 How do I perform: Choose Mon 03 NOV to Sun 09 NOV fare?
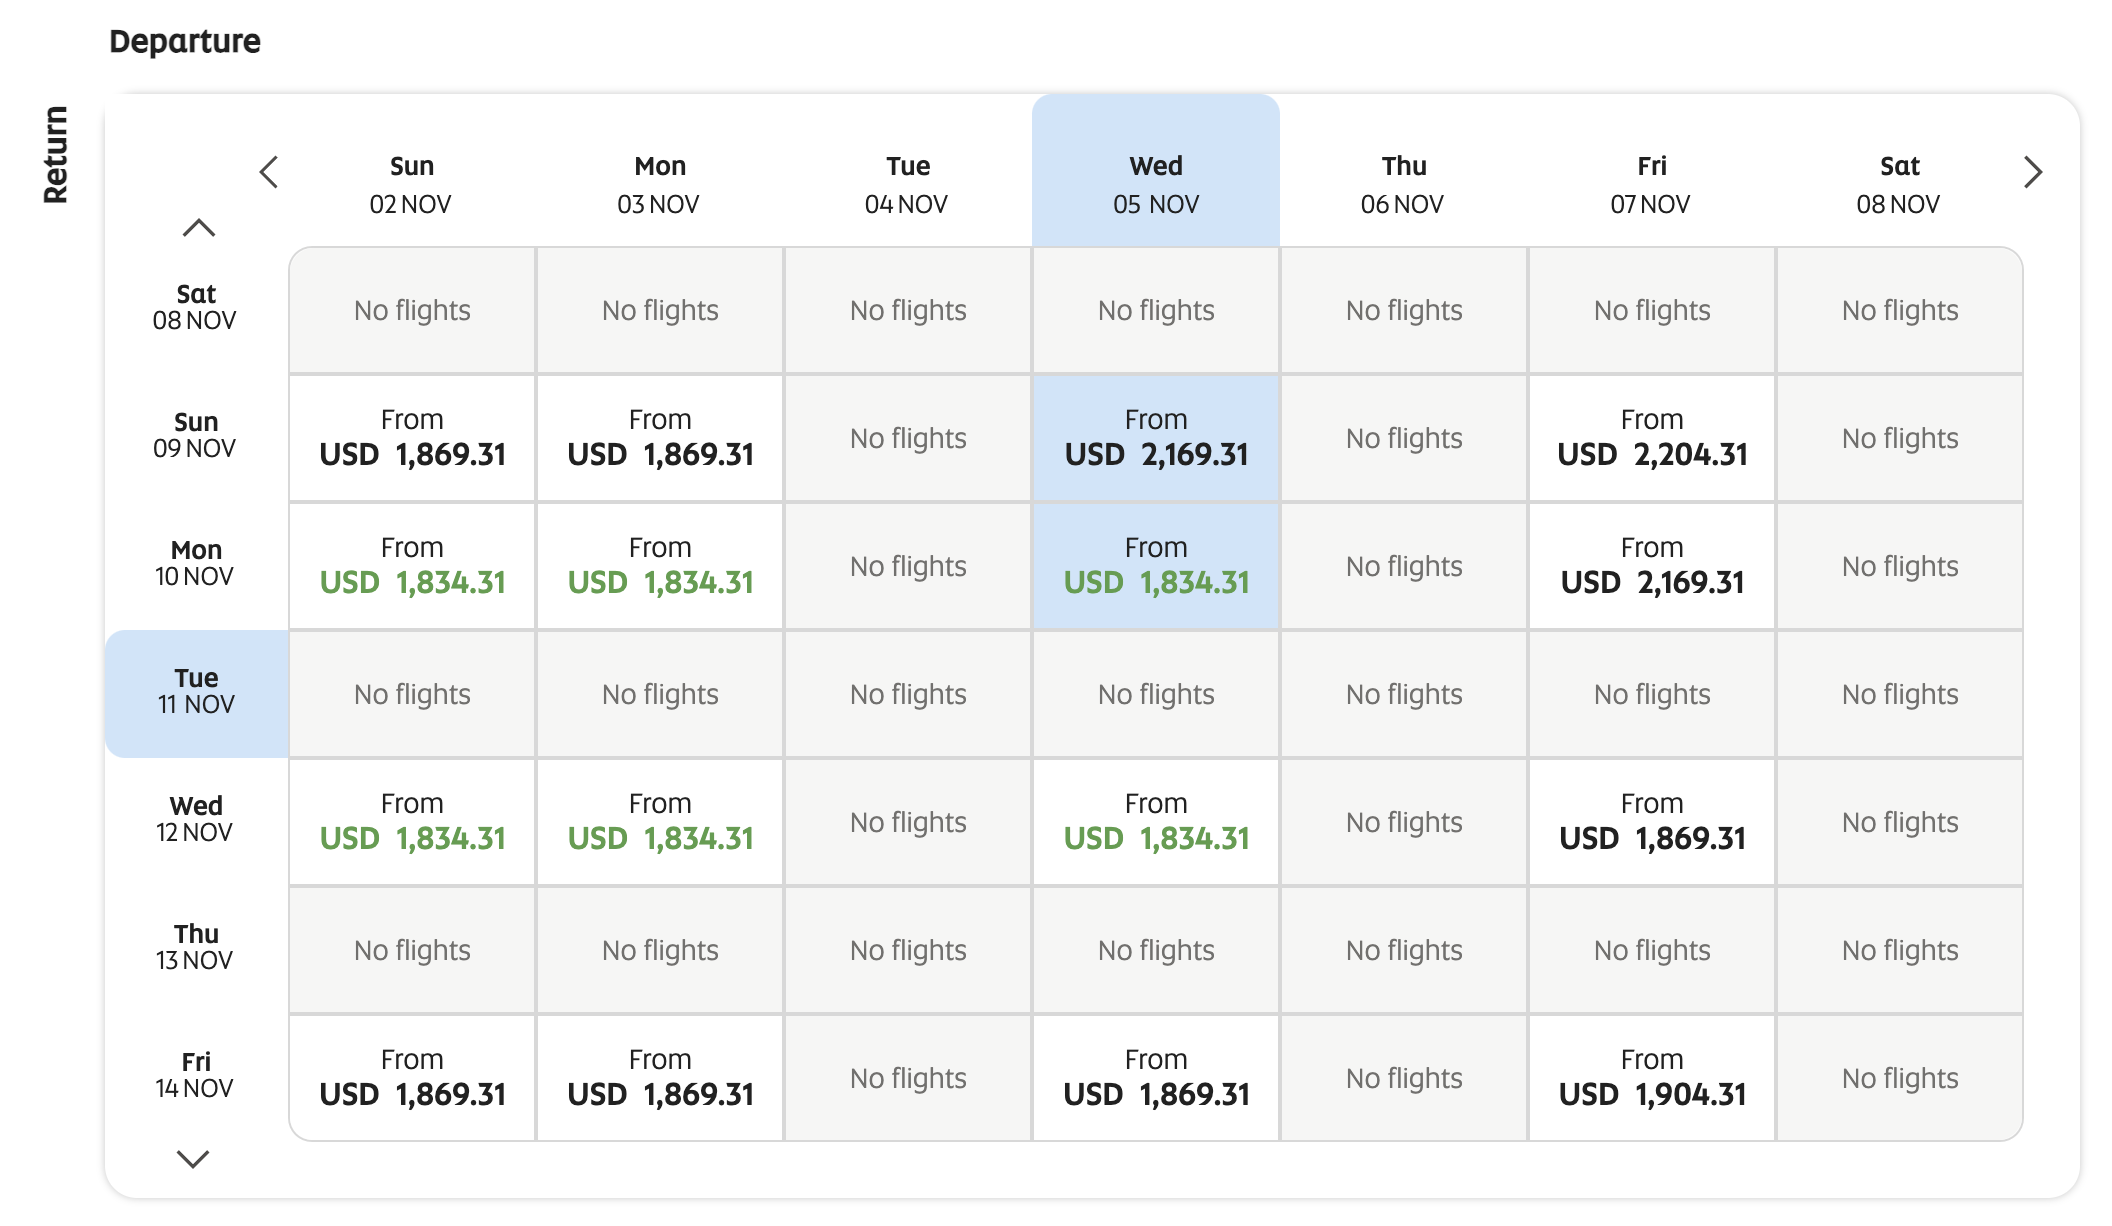click(x=660, y=438)
